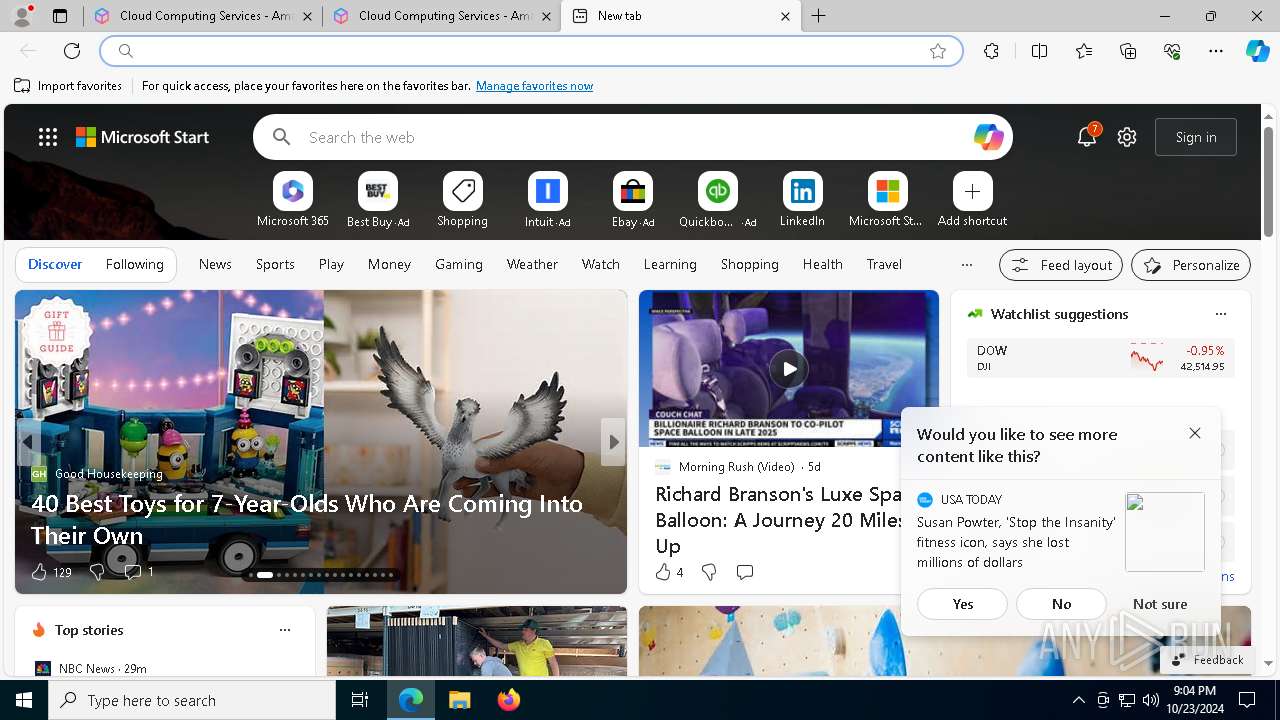Open the Shopping tag shortcut icon
Screen dimensions: 1280x720
pos(462,191)
